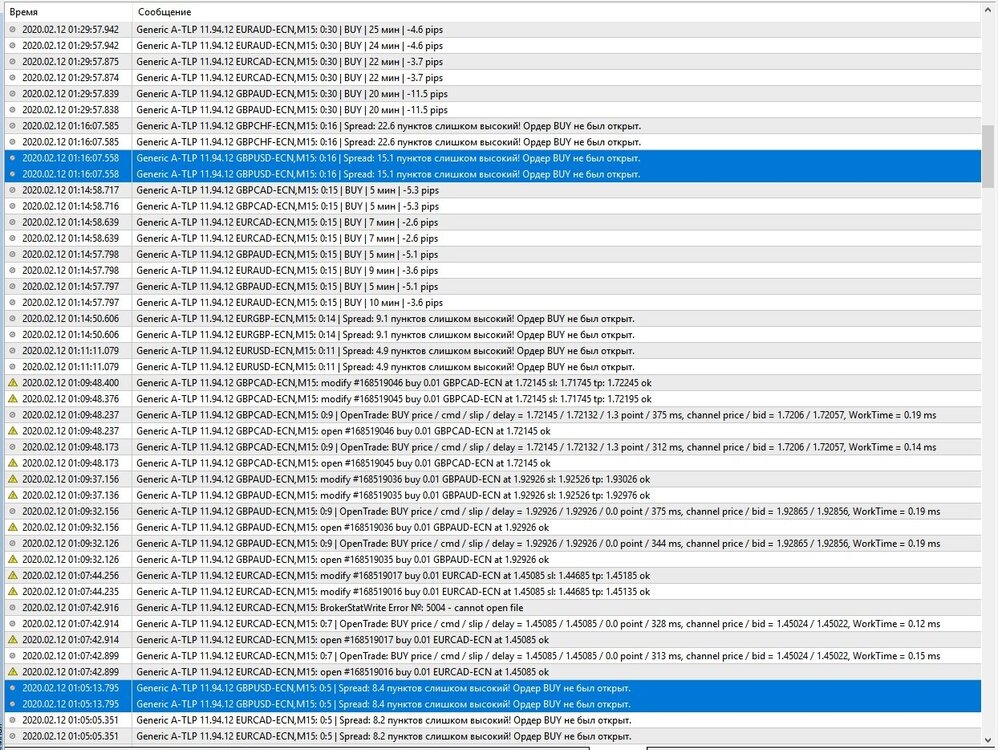Click the vertical scrollbar thumb
Viewport: 998px width, 750px height.
click(988, 156)
